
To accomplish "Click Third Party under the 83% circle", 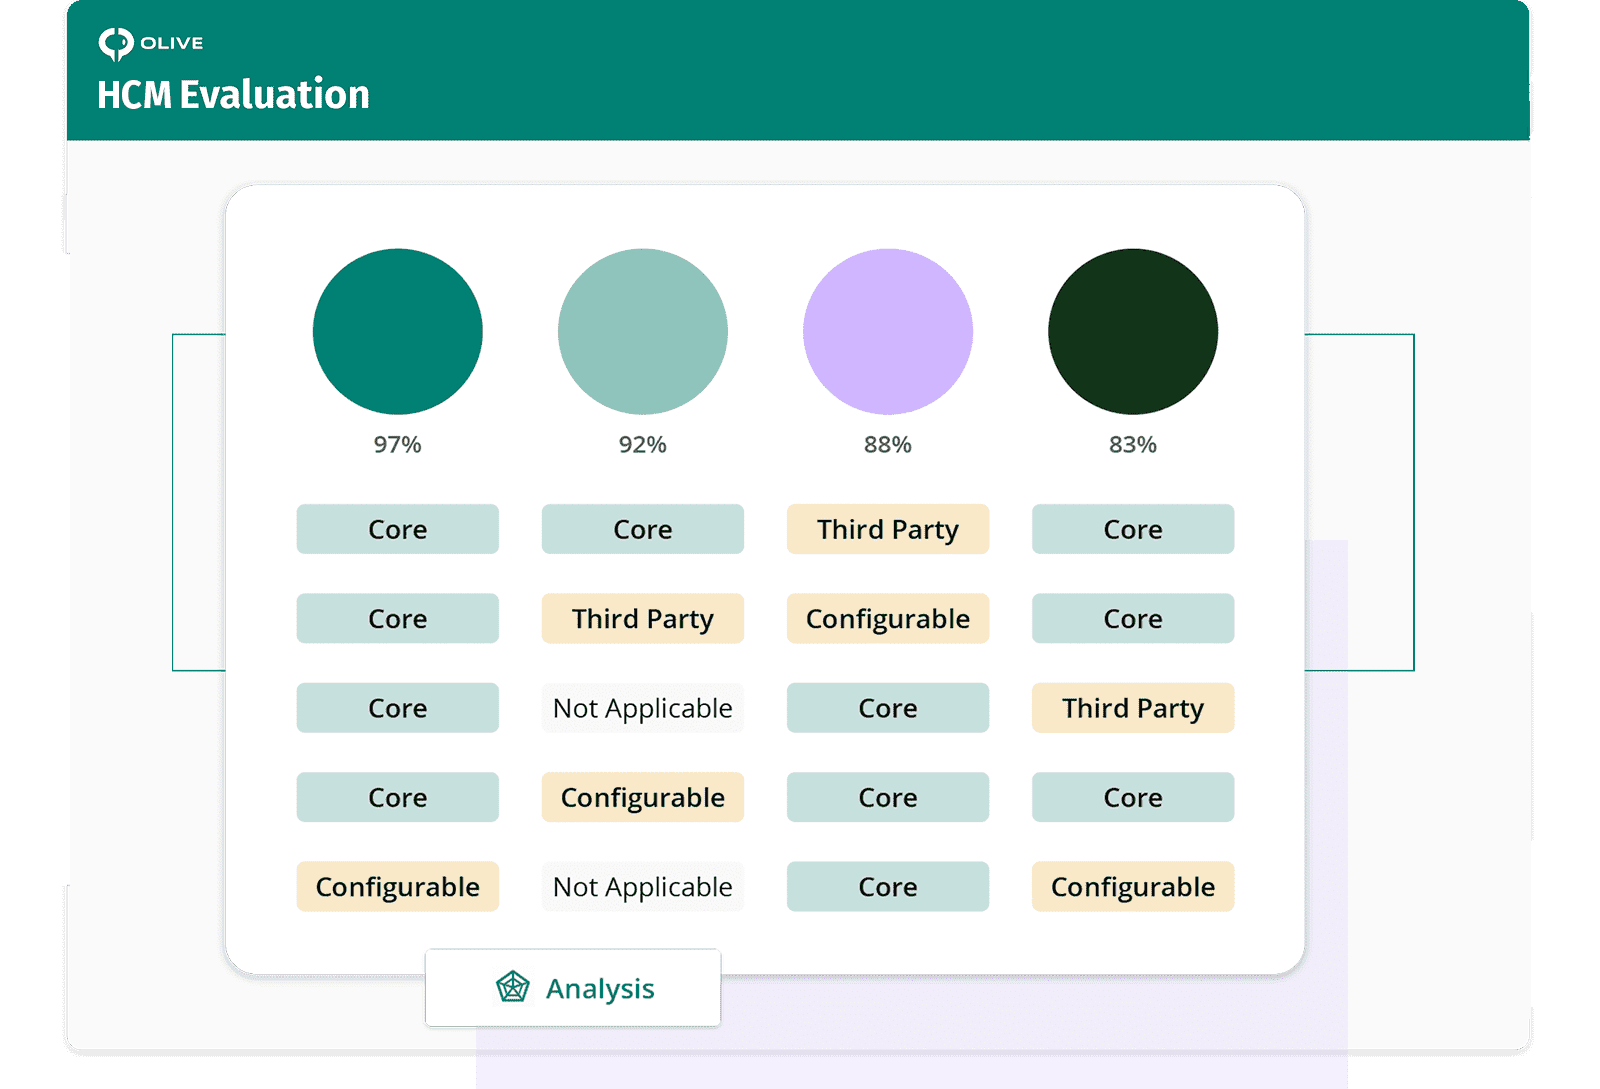I will (x=1132, y=707).
